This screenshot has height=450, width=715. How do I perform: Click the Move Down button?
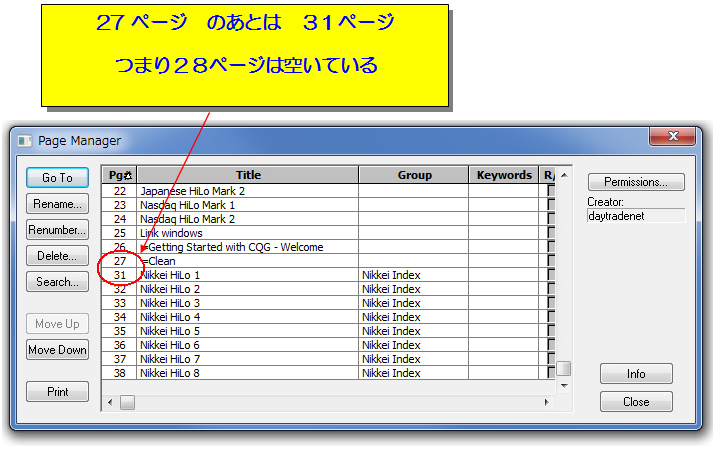coord(57,350)
